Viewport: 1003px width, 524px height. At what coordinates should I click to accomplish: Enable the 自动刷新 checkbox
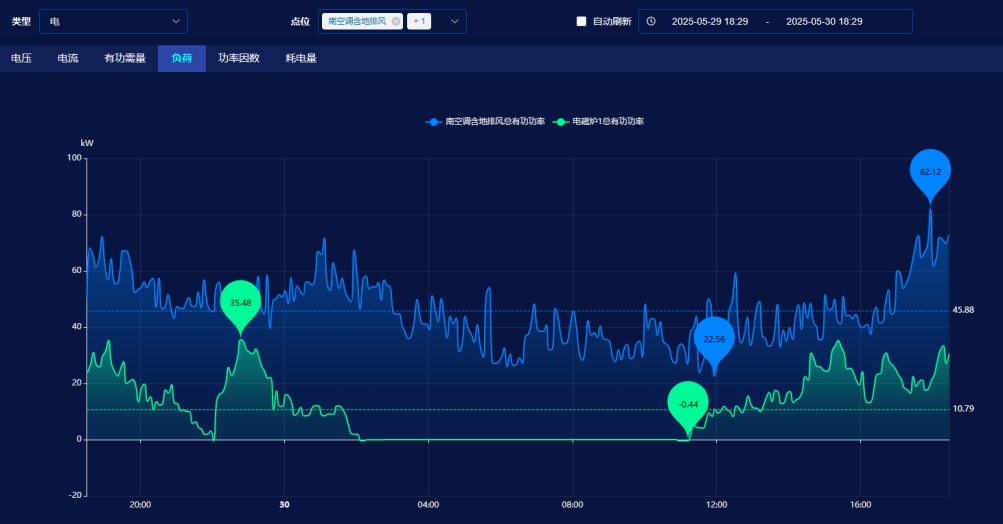tap(582, 21)
